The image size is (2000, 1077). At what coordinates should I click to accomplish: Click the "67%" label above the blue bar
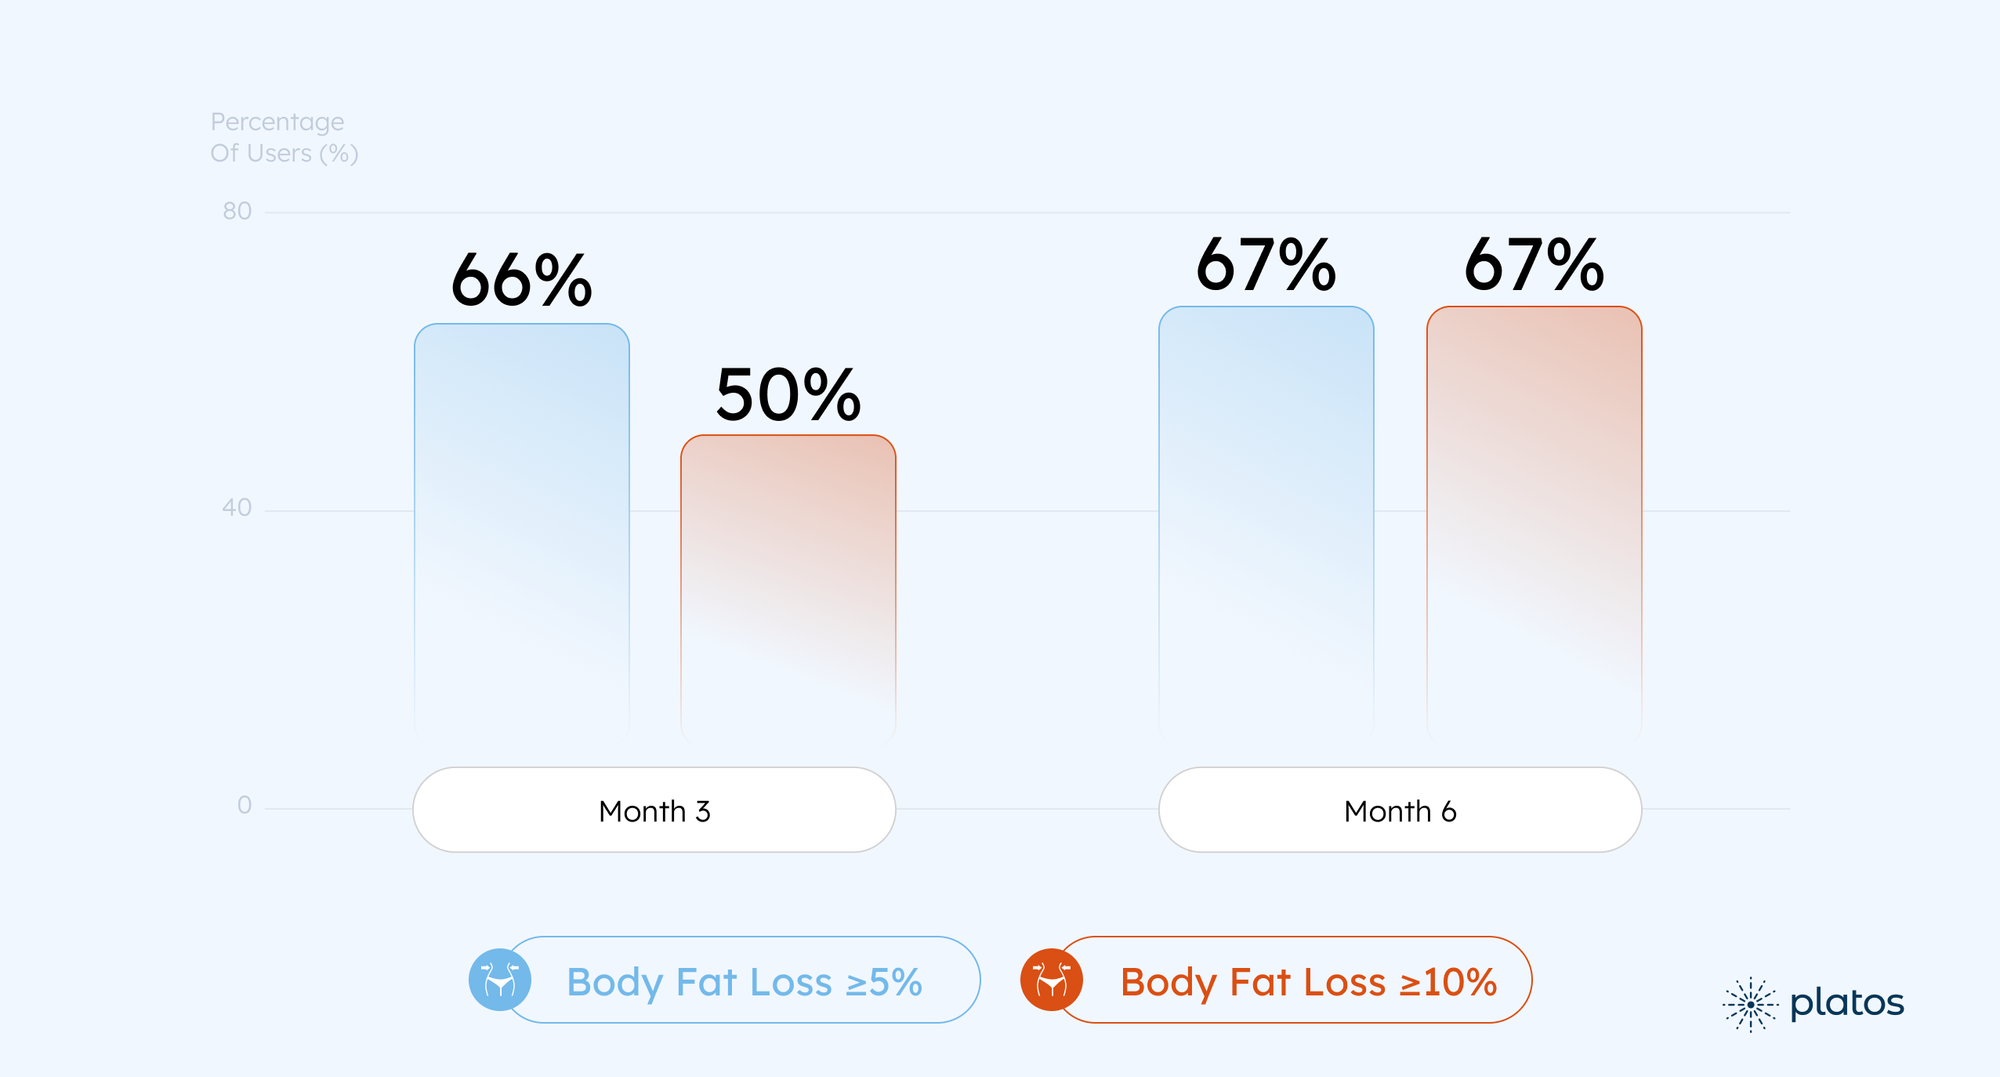(x=1266, y=265)
